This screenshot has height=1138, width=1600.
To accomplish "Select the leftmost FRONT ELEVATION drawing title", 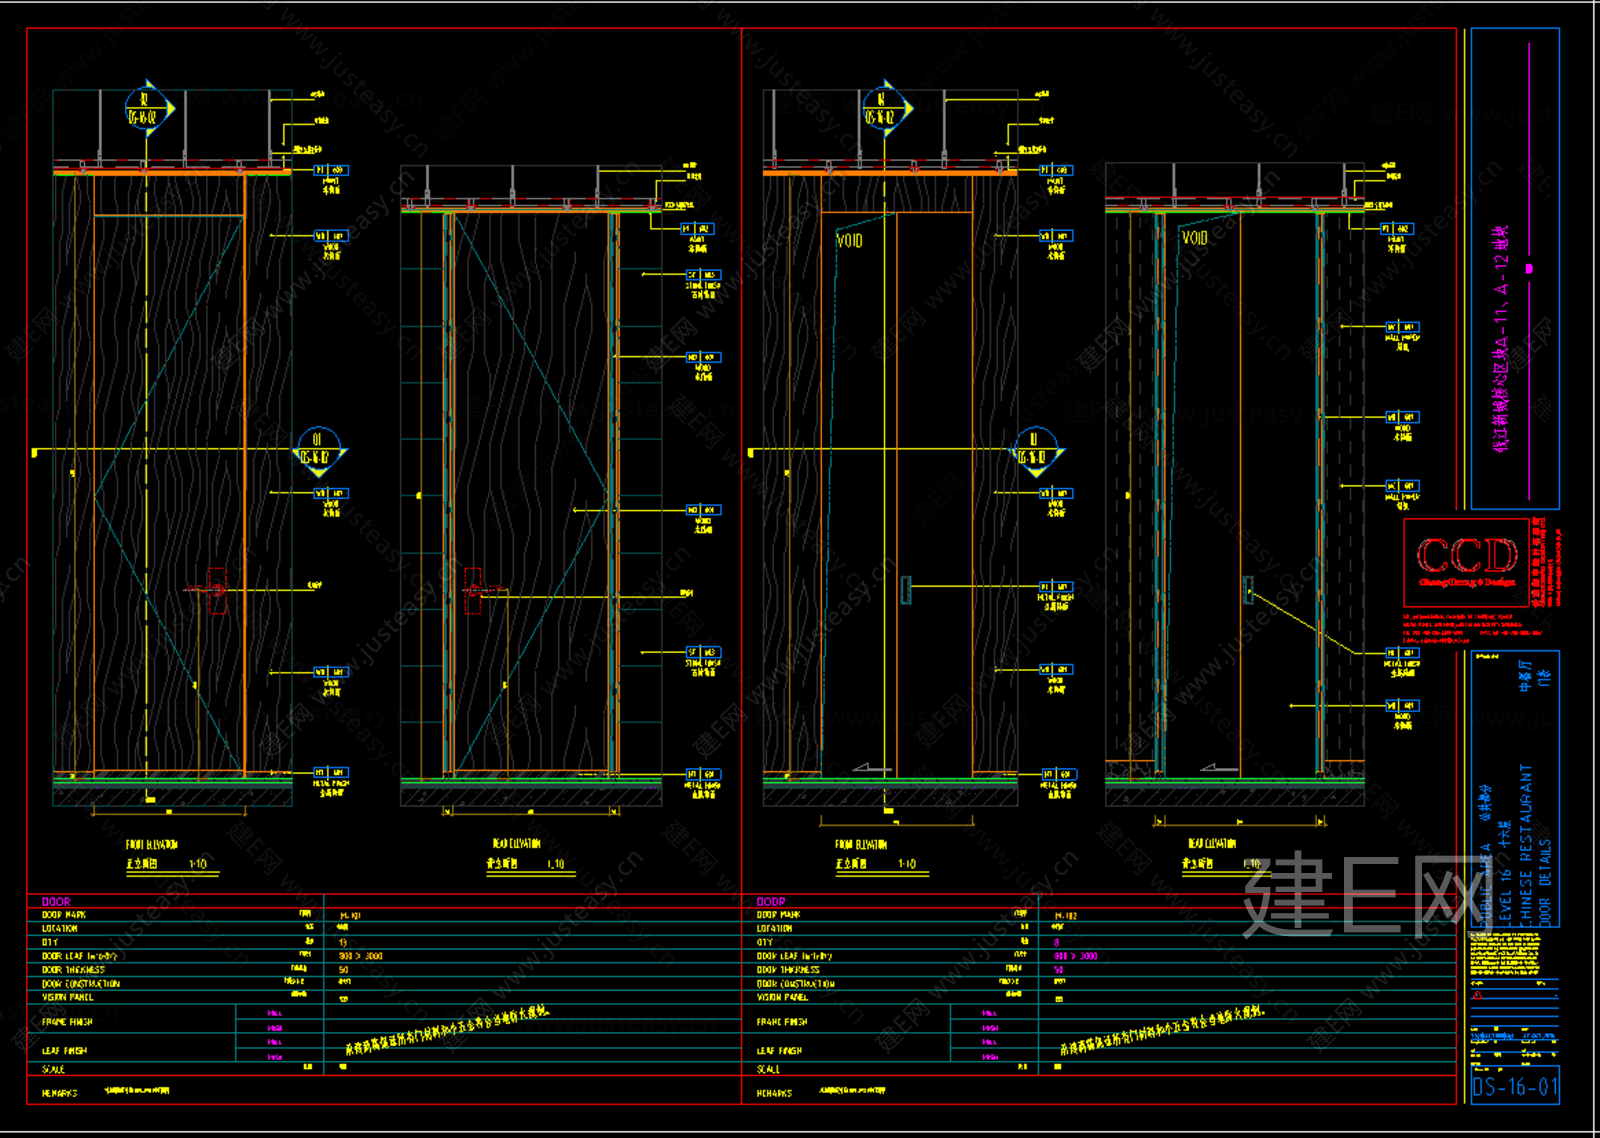I will [152, 845].
